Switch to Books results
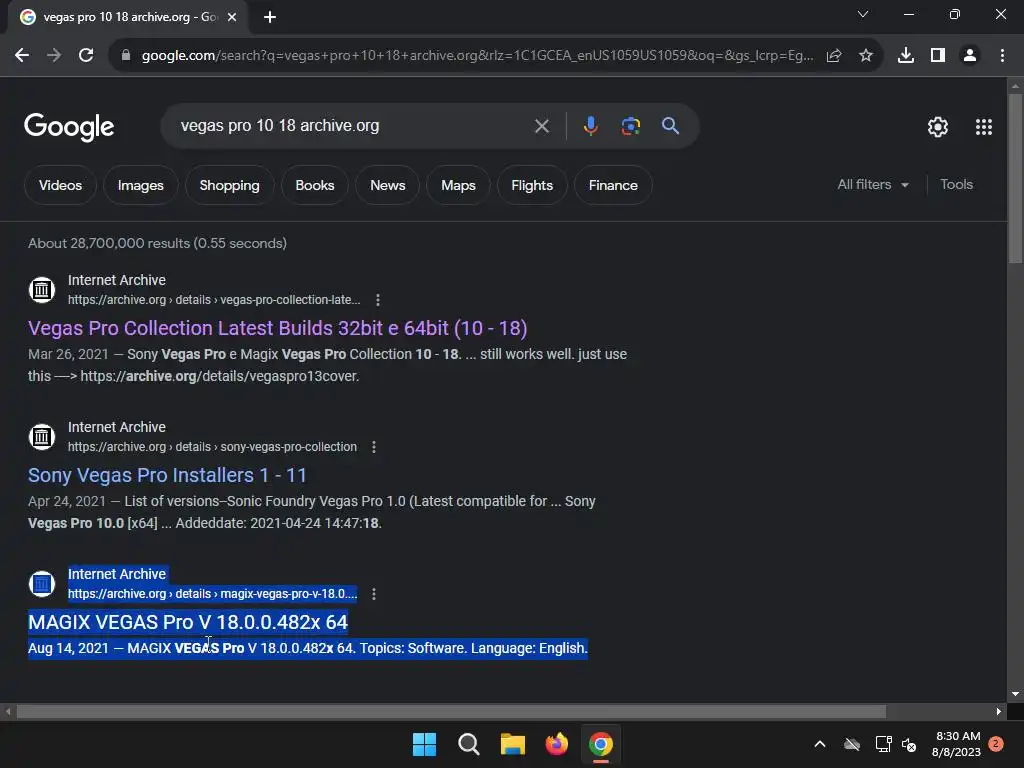 click(315, 185)
